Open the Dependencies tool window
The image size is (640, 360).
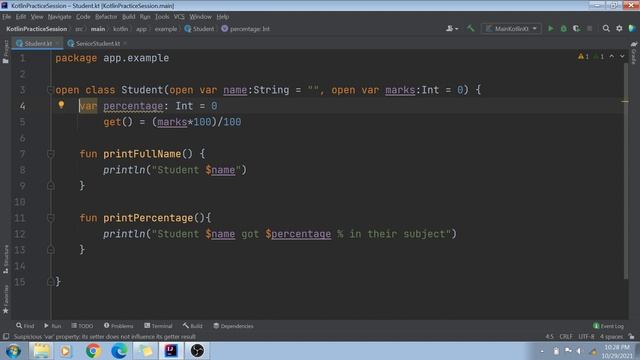233,326
